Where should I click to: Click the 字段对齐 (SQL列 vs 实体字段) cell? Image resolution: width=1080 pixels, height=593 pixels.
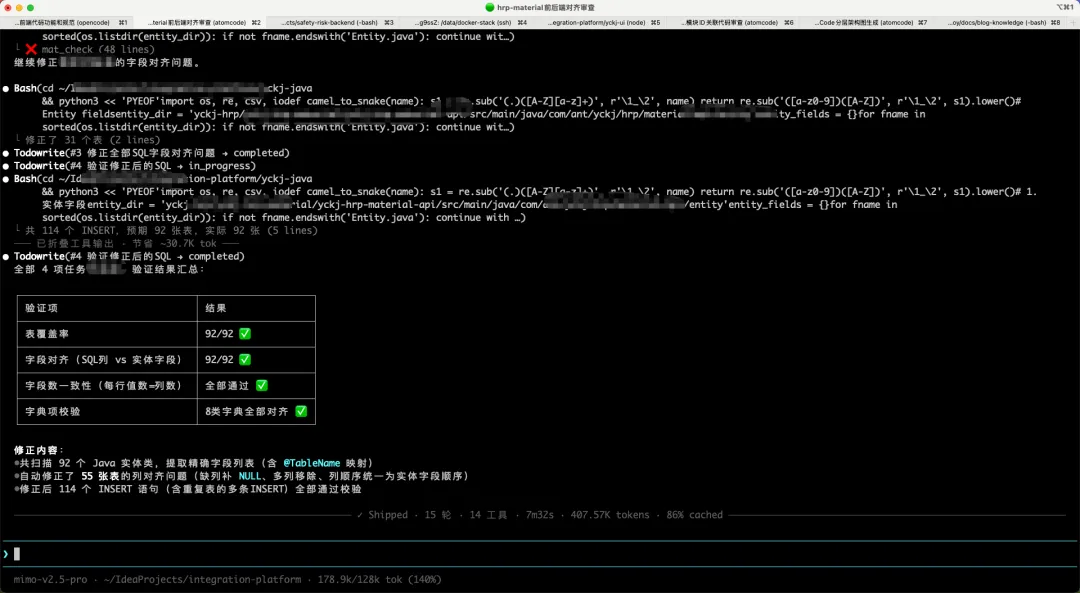pos(107,360)
